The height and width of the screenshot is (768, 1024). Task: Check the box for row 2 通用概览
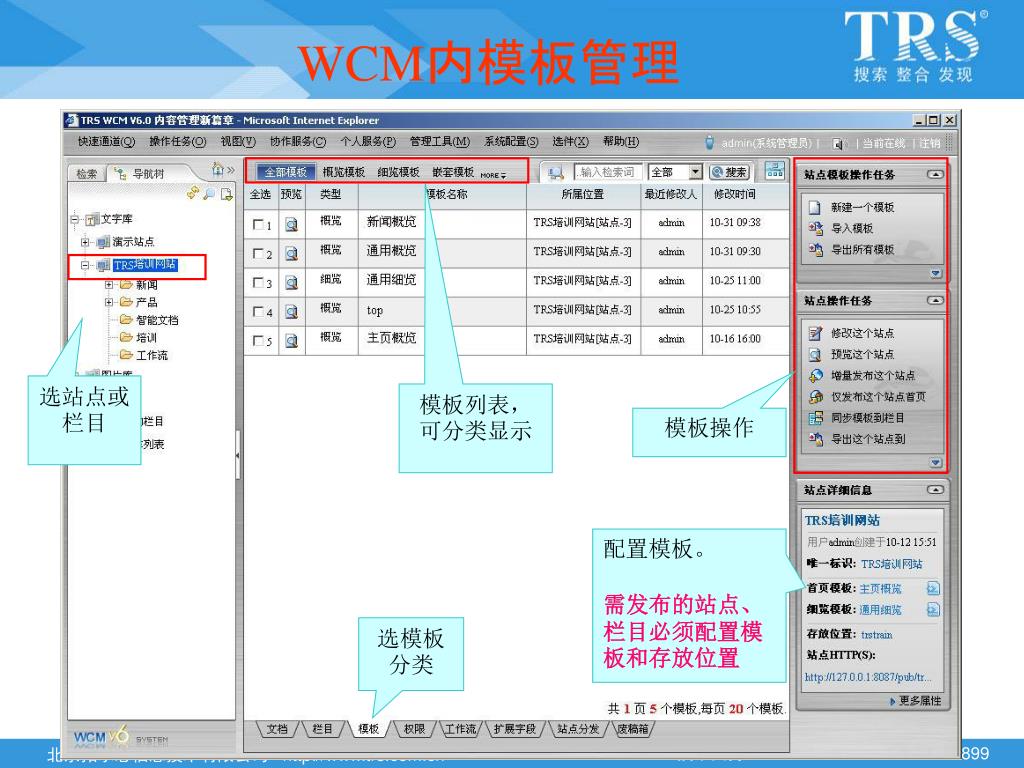[258, 253]
